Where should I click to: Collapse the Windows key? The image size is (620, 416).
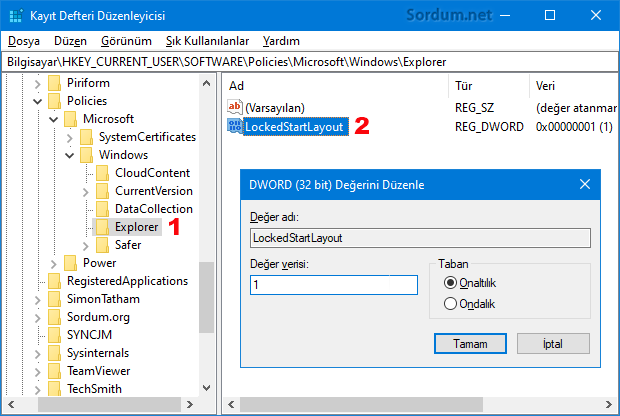tap(70, 155)
